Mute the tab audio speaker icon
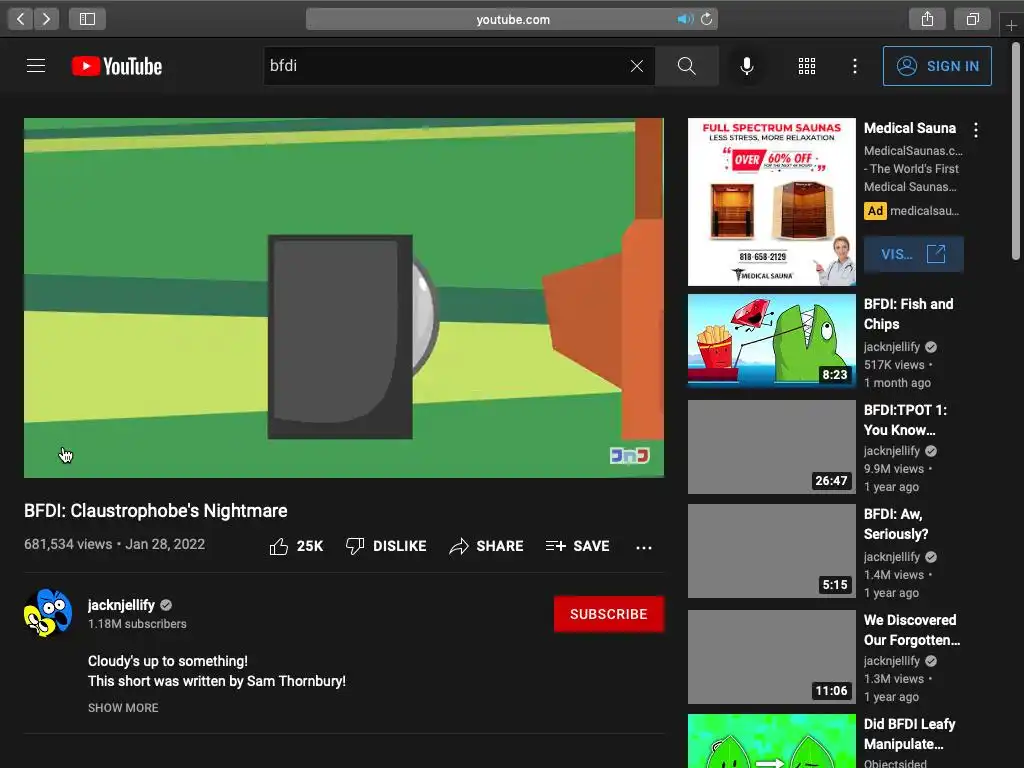1024x768 pixels. [684, 19]
